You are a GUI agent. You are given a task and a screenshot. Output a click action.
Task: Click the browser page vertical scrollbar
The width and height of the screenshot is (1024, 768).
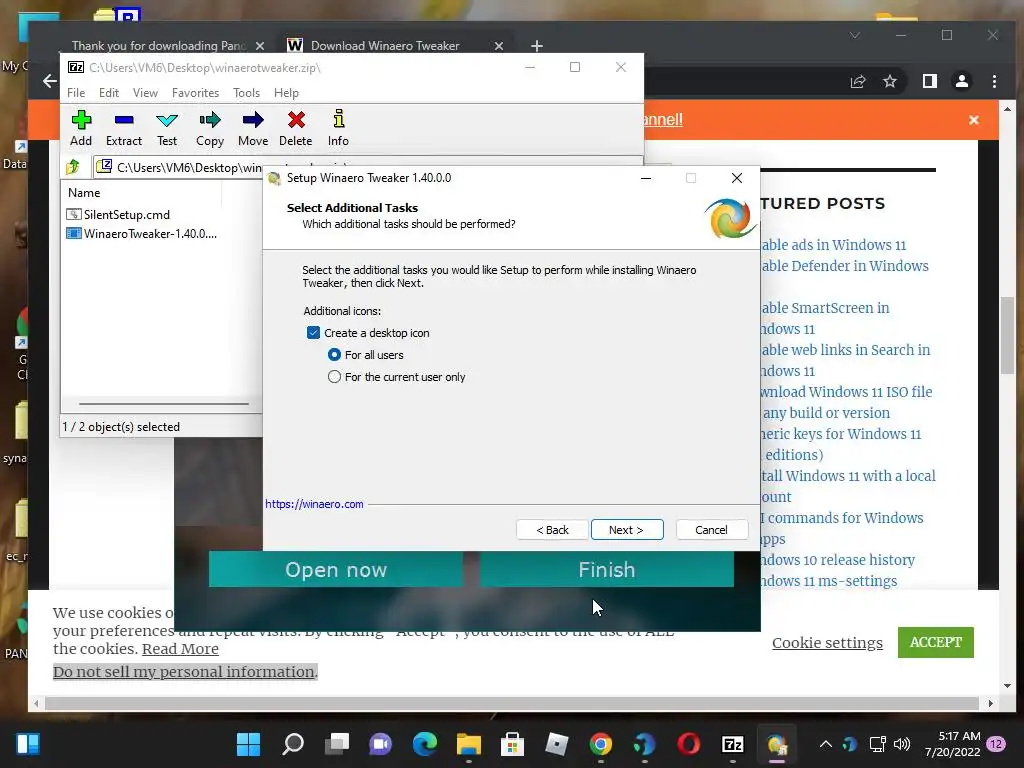coord(1007,336)
